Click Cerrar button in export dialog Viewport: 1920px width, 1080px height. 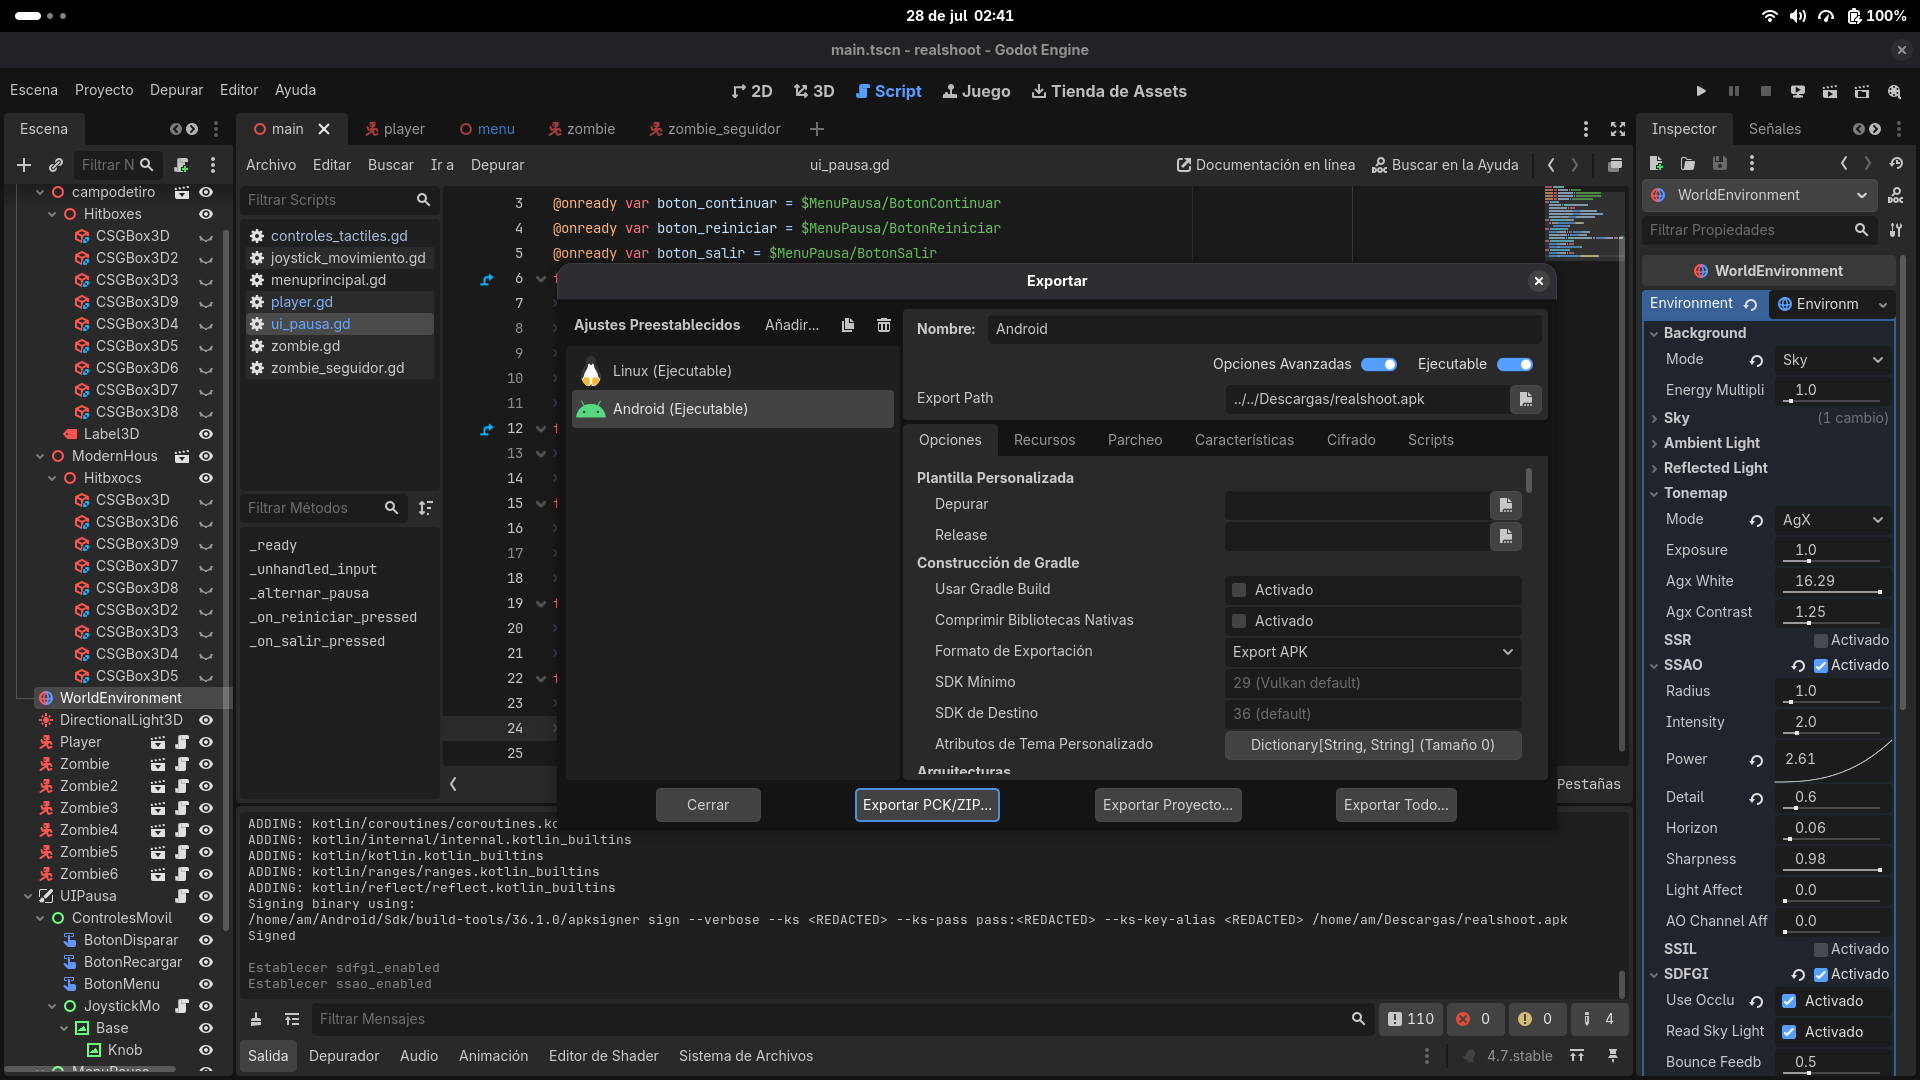pyautogui.click(x=708, y=805)
